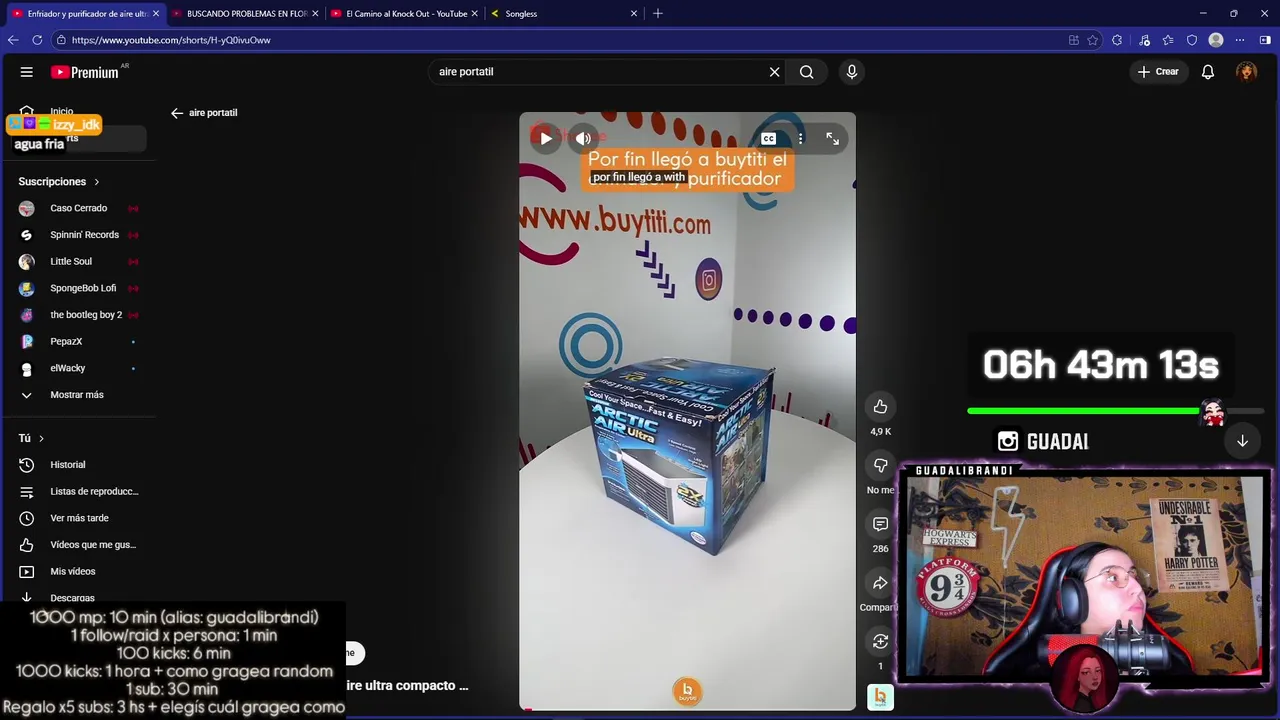Click the magnifying glass search button
This screenshot has width=1280, height=720.
806,72
